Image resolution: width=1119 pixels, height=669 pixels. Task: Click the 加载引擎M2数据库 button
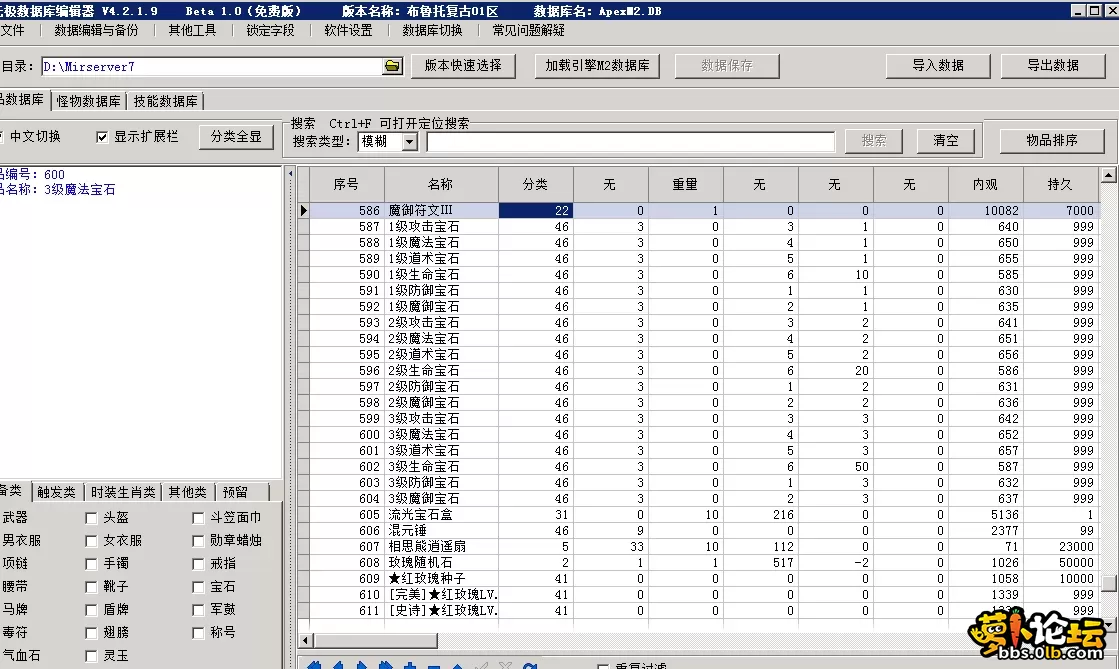pyautogui.click(x=597, y=66)
